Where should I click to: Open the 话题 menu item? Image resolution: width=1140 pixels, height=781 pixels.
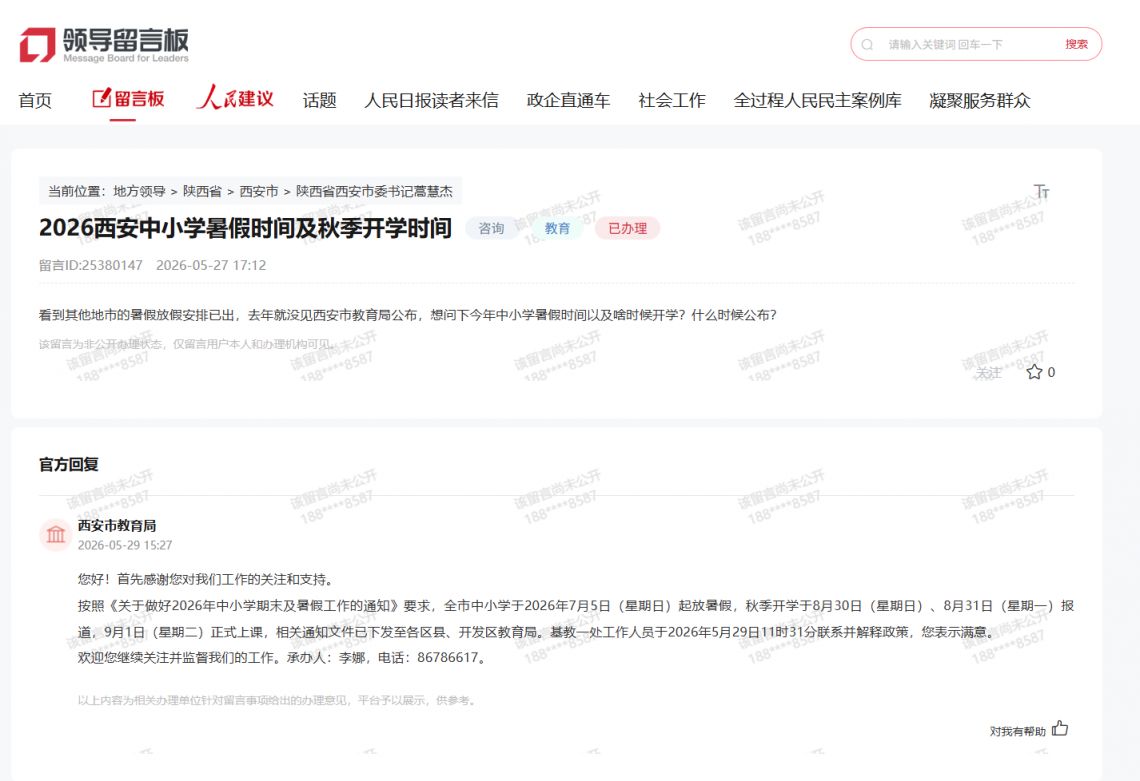(x=320, y=100)
